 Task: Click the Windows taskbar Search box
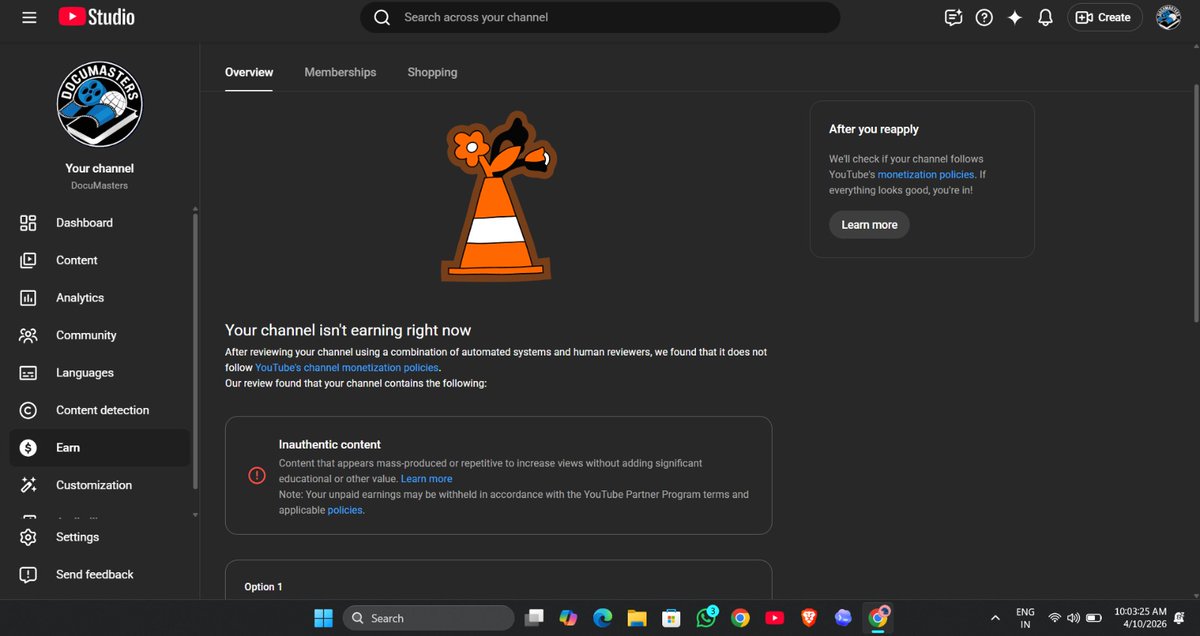[x=428, y=618]
